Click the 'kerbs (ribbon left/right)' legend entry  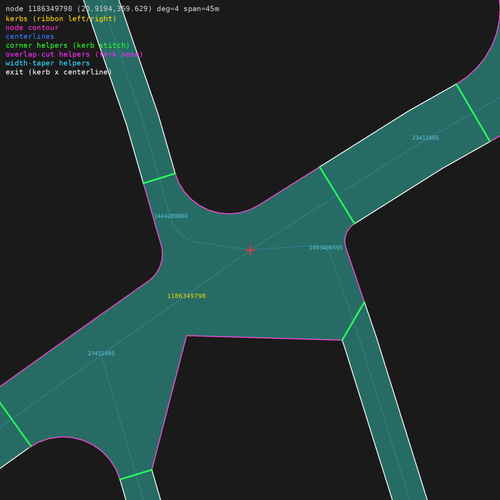tap(61, 19)
